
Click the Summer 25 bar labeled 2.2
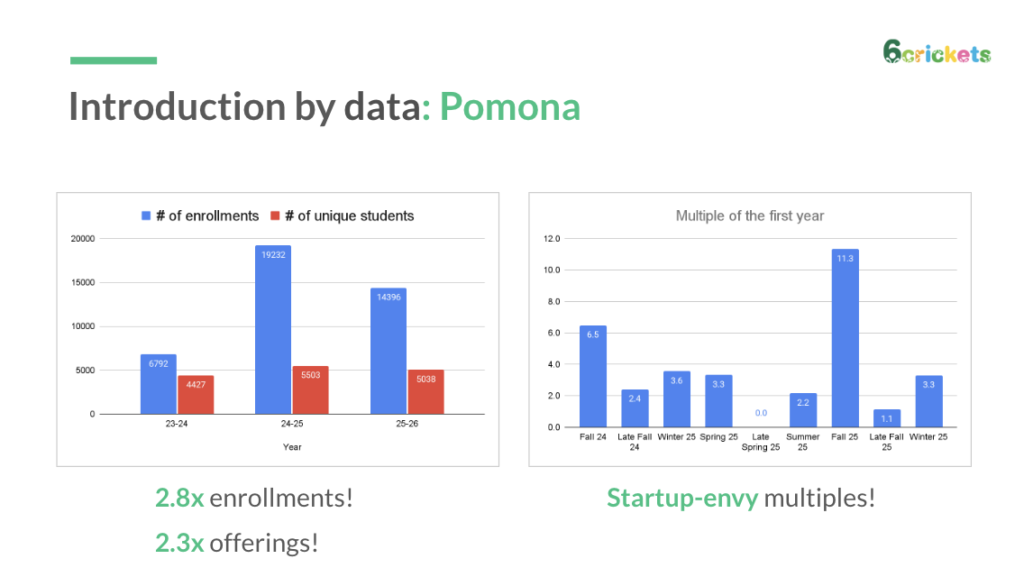click(803, 410)
